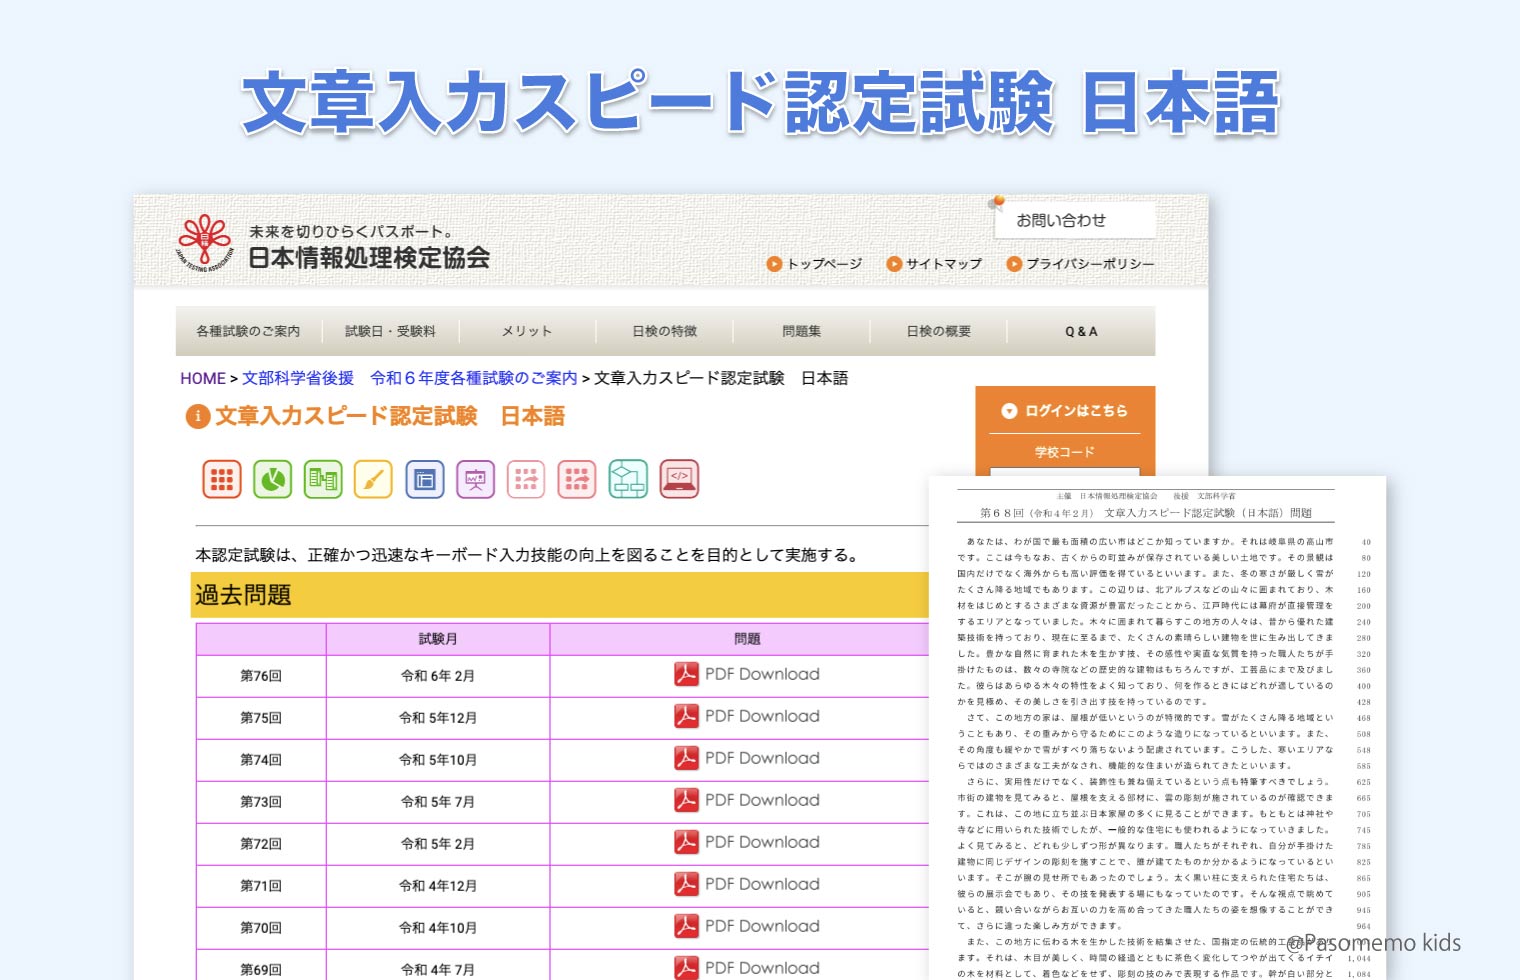Screen dimensions: 1520x980
Task: Click PDF icon for 第71回
Action: pyautogui.click(x=686, y=884)
